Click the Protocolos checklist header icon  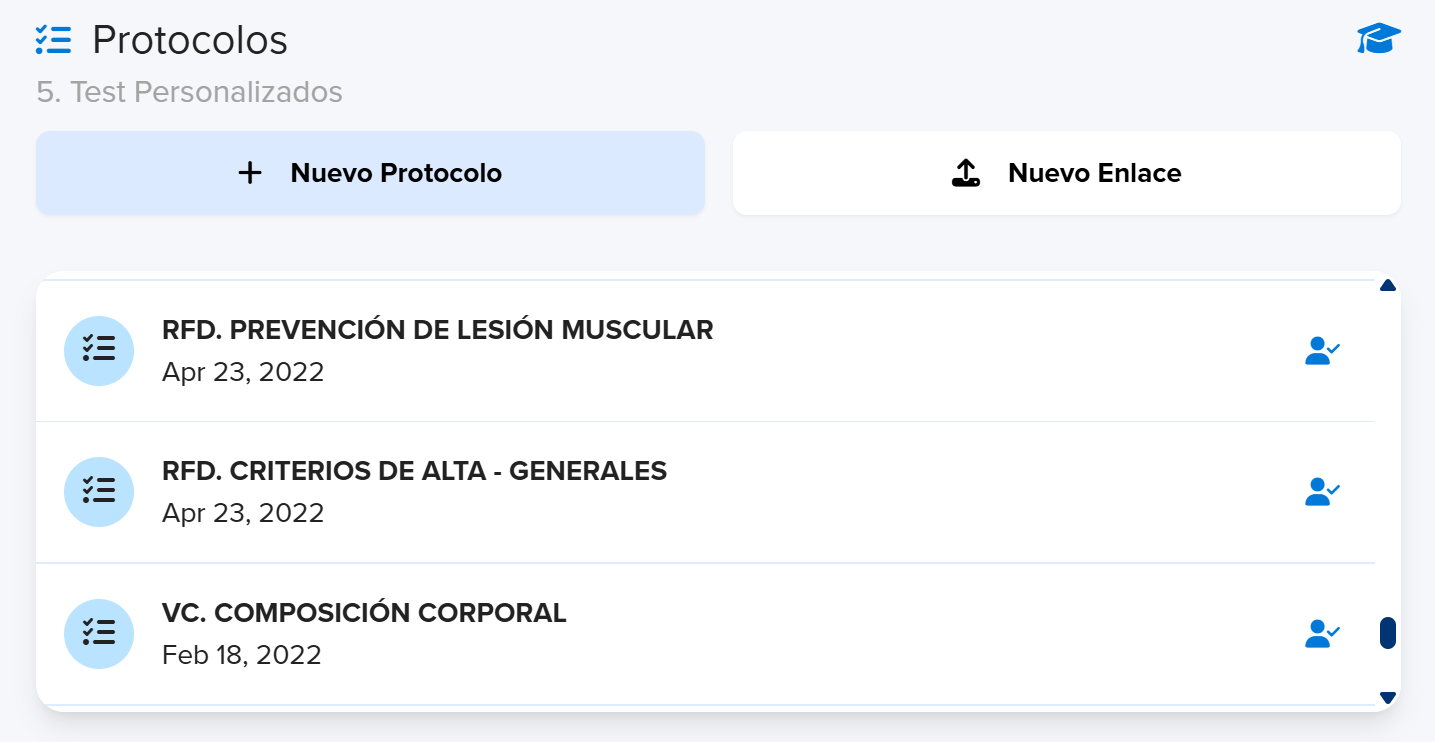click(x=53, y=40)
